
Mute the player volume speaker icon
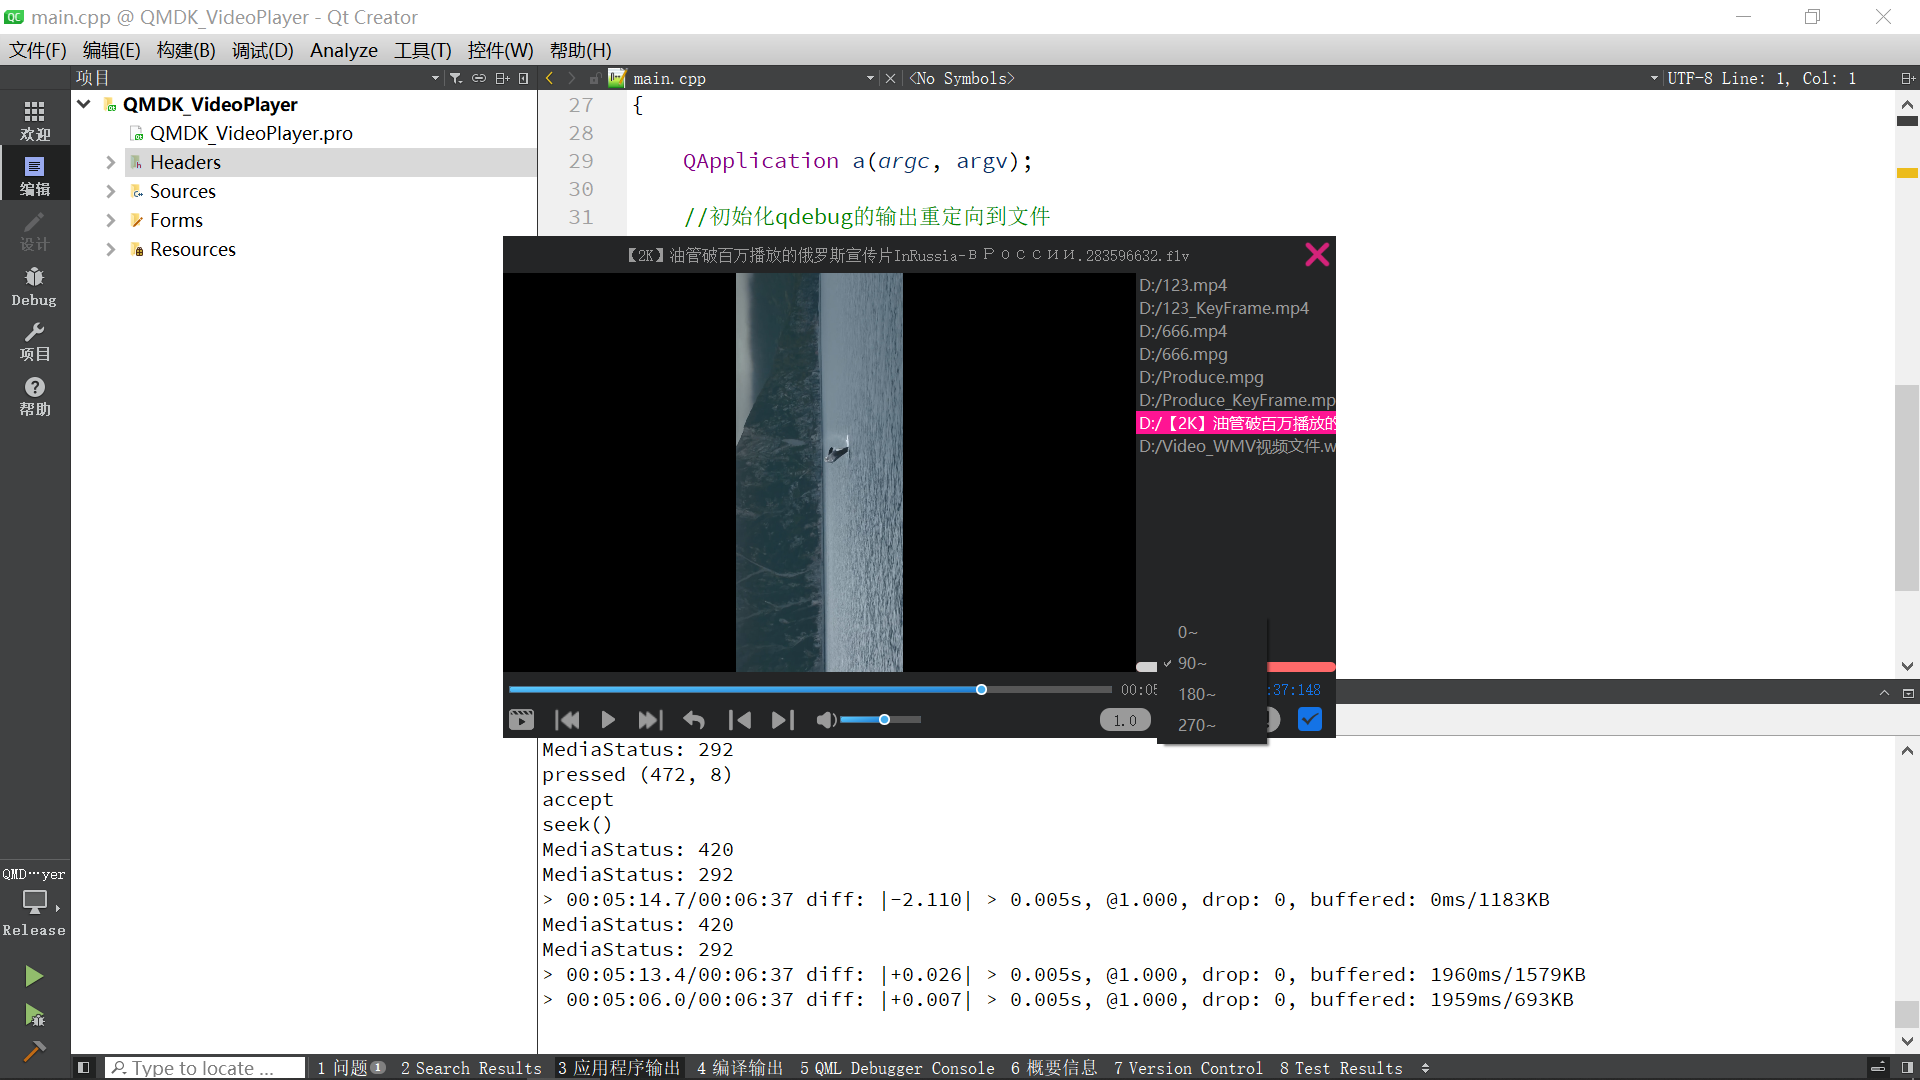[x=825, y=720]
